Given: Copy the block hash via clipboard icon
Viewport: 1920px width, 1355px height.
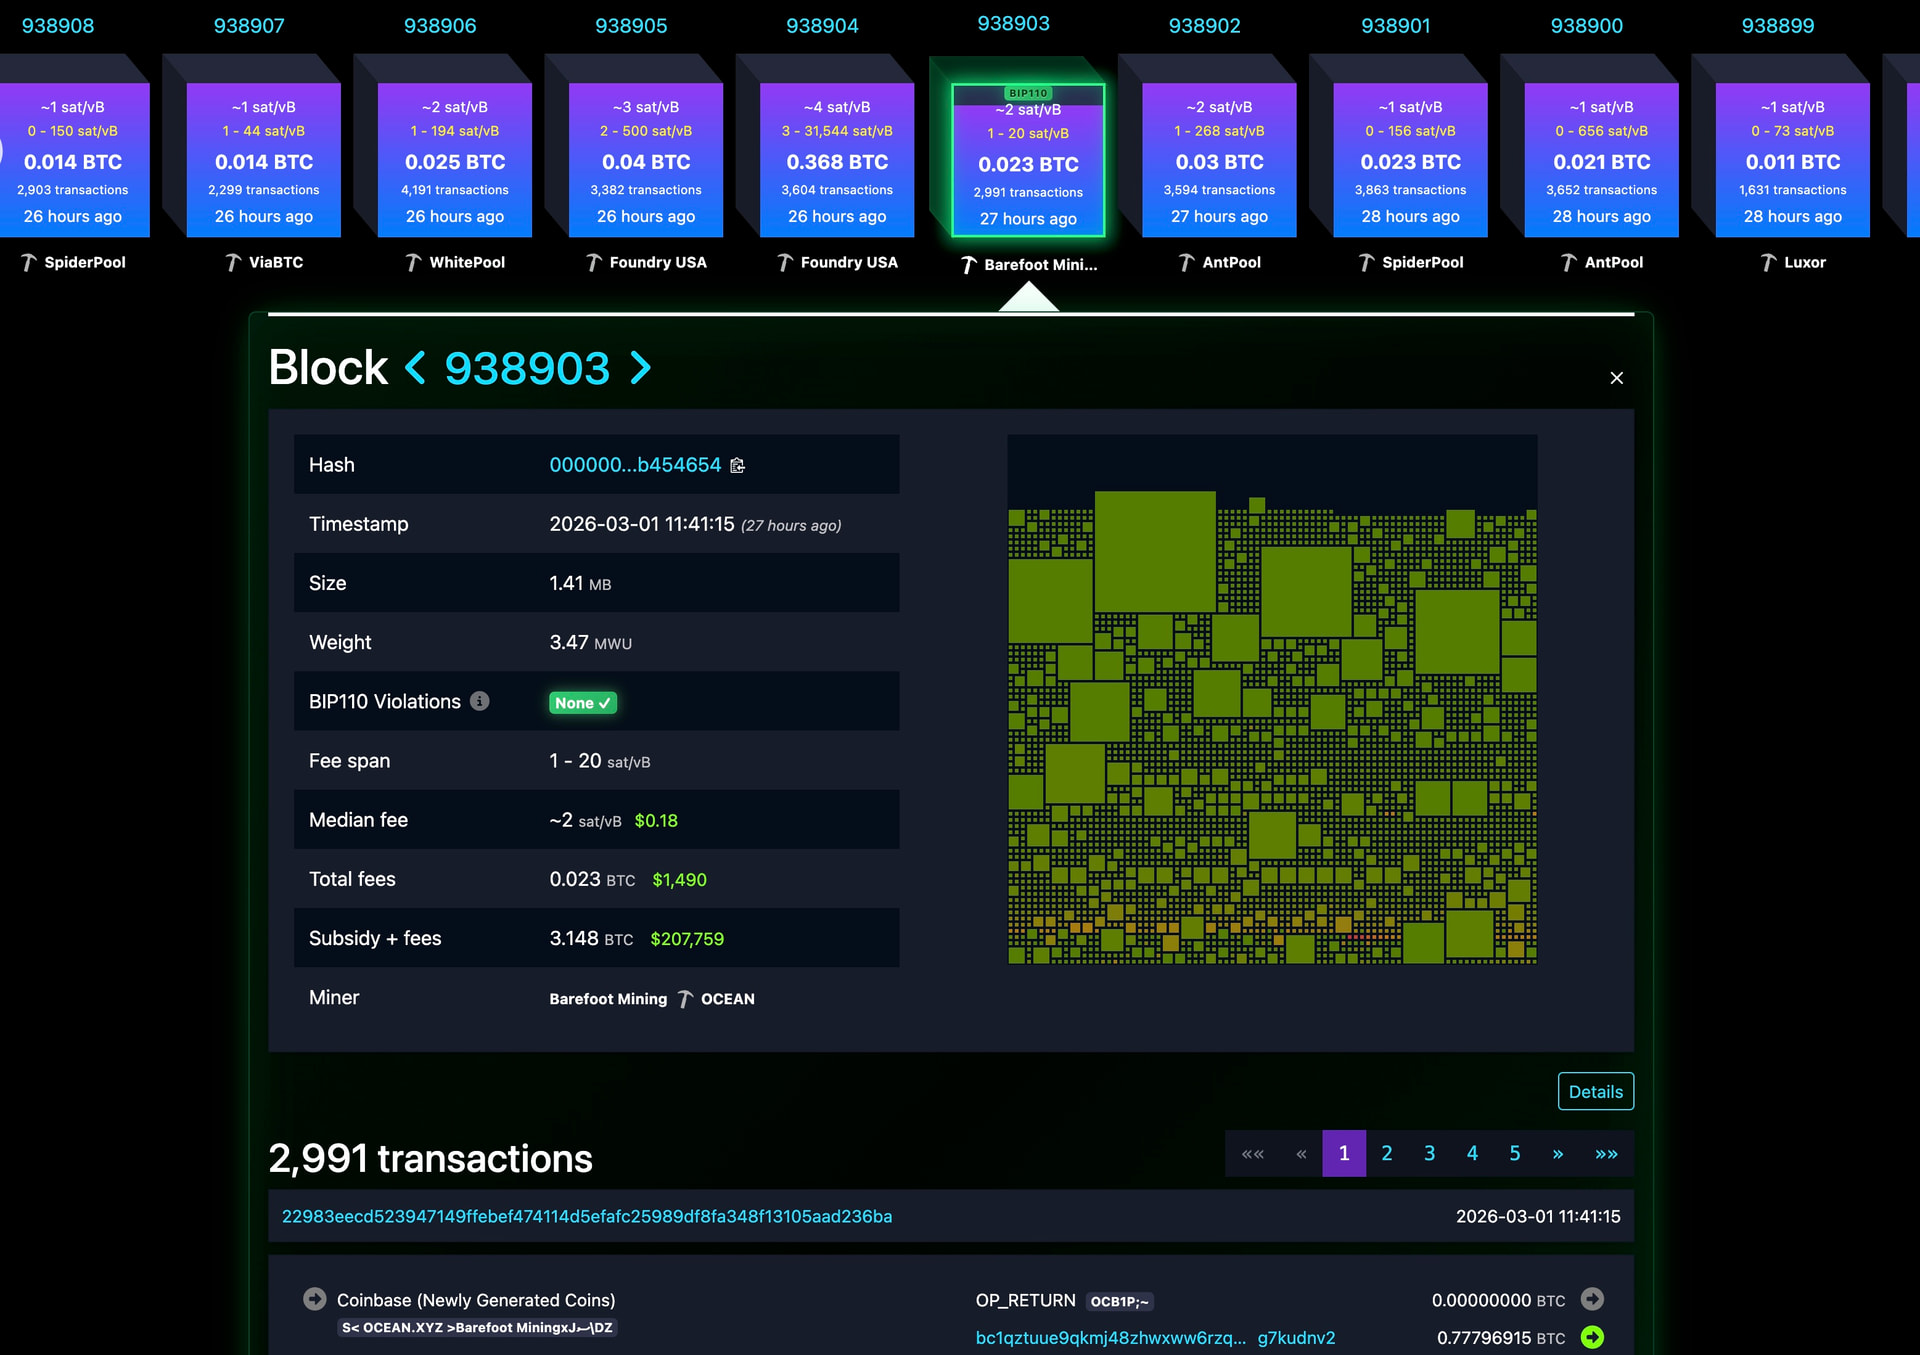Looking at the screenshot, I should pyautogui.click(x=738, y=465).
